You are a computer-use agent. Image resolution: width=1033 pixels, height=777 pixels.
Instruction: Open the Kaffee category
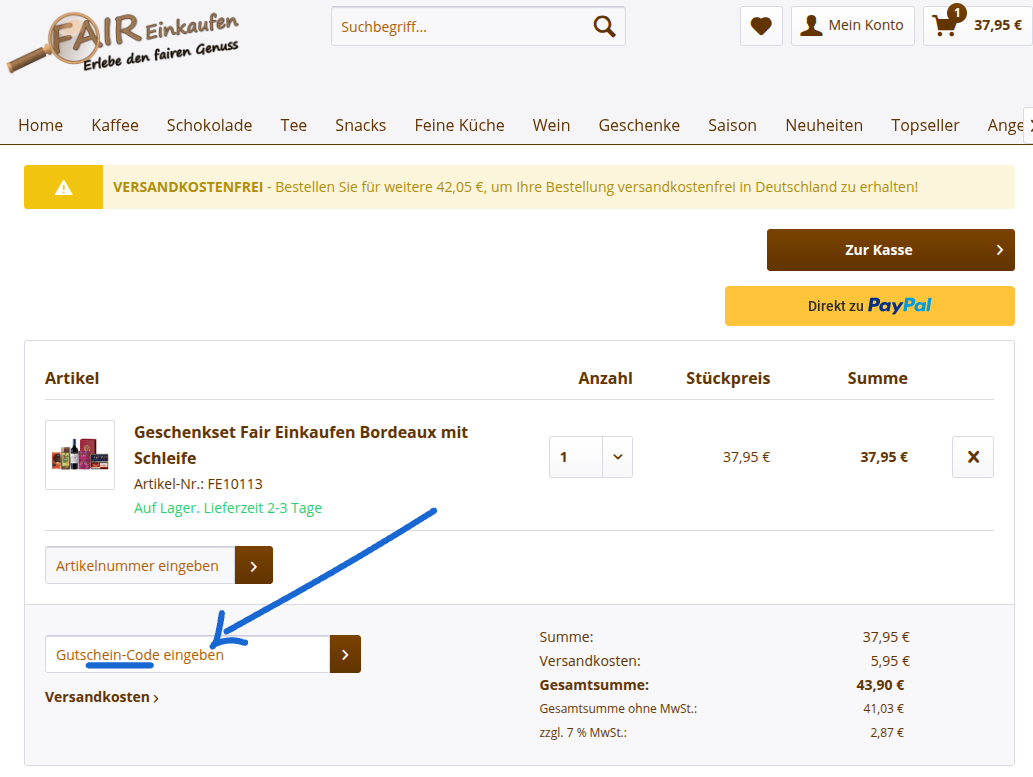pos(114,125)
